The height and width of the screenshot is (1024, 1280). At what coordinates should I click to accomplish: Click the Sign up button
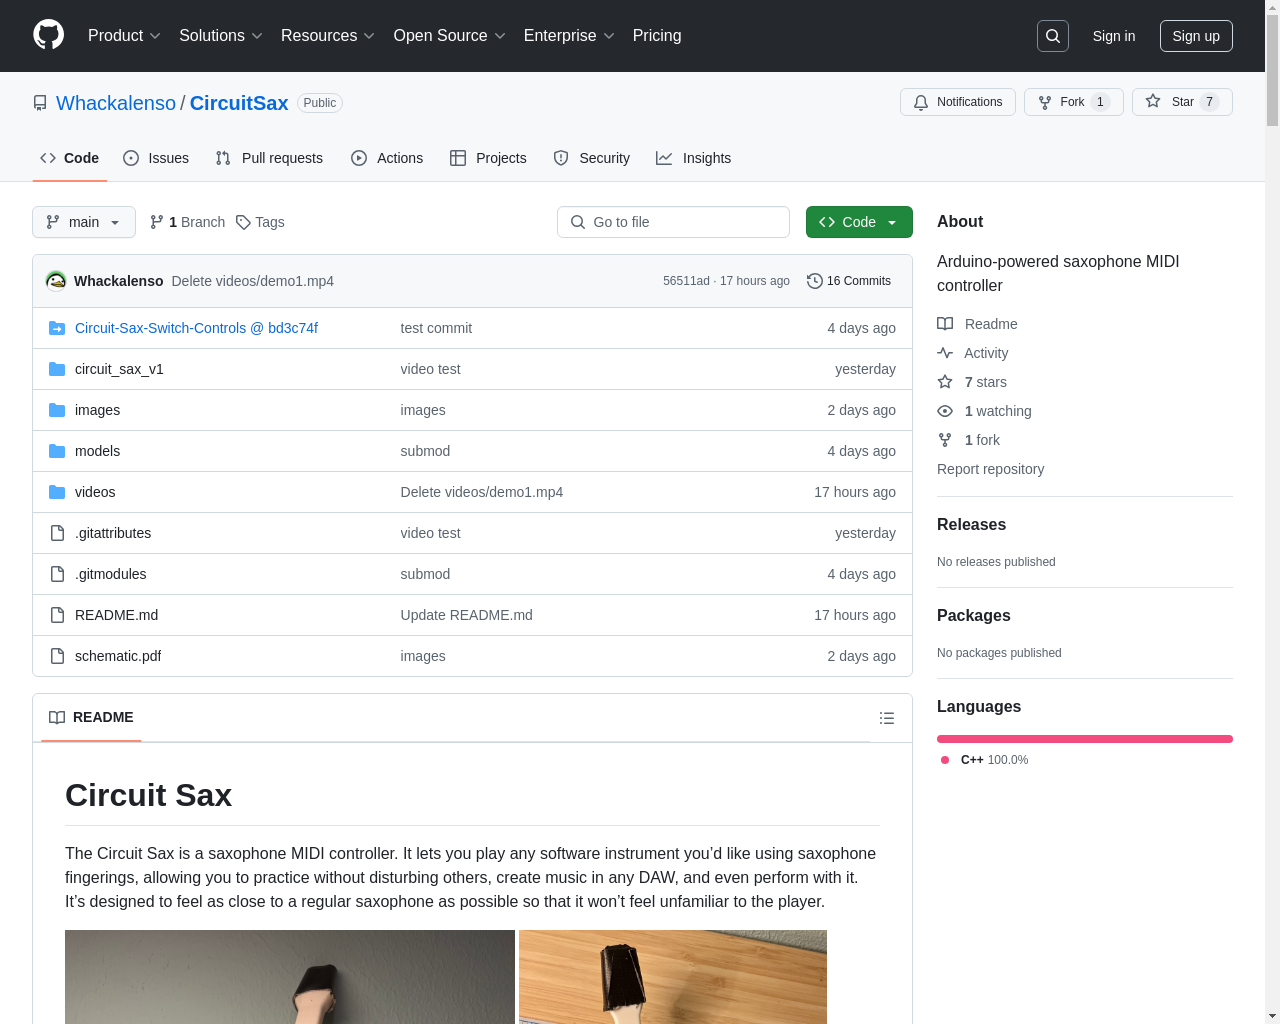click(x=1196, y=36)
